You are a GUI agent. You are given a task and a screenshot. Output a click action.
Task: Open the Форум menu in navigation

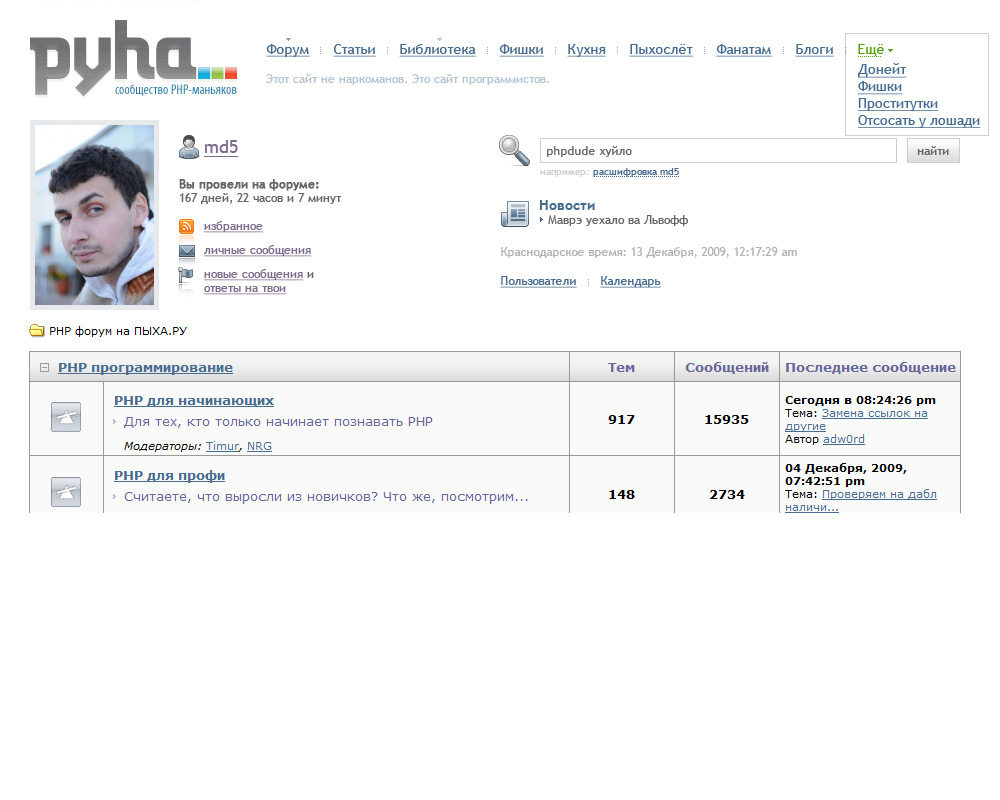(x=287, y=50)
